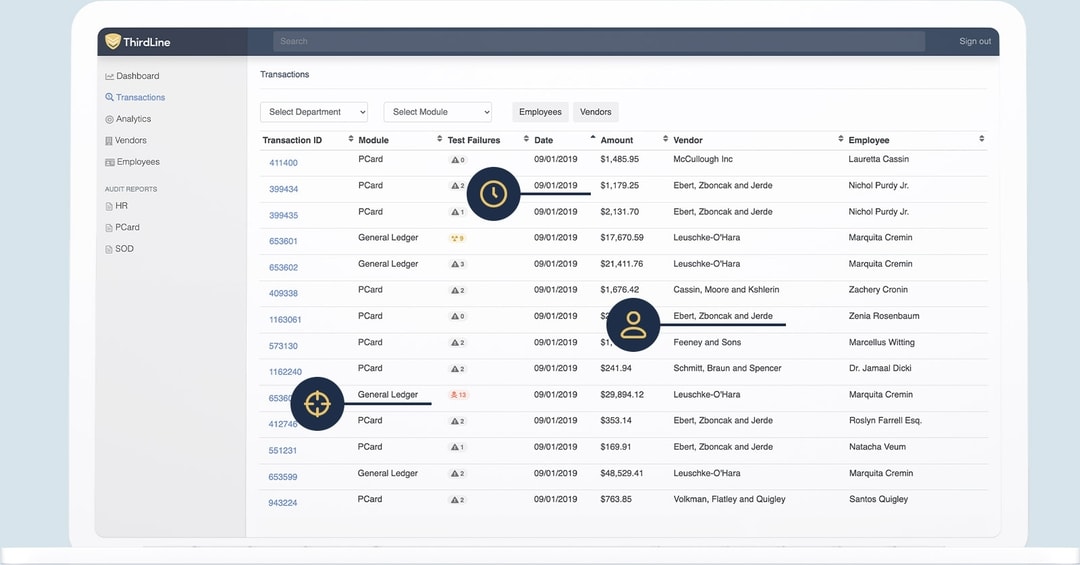Open transaction 943224
This screenshot has width=1080, height=565.
(x=282, y=503)
